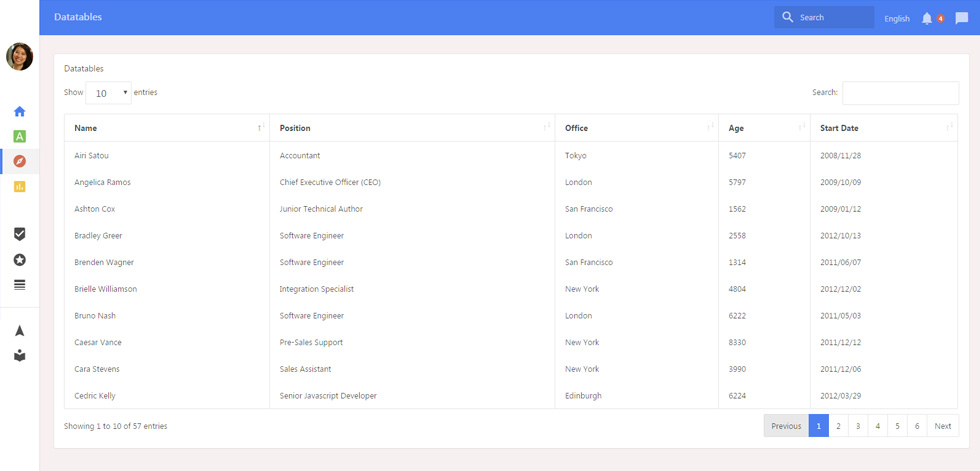Click the age value 5407

(737, 156)
